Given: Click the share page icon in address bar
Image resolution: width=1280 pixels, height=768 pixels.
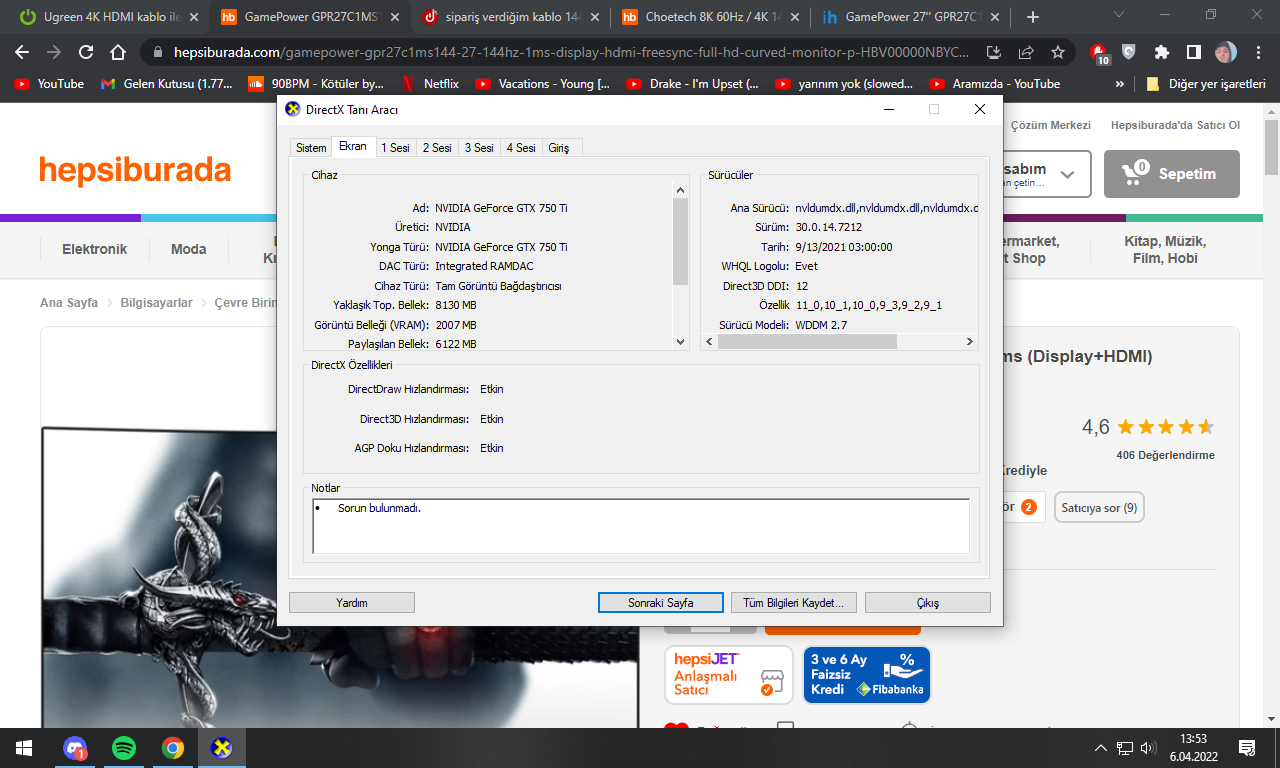Looking at the screenshot, I should (x=1026, y=52).
